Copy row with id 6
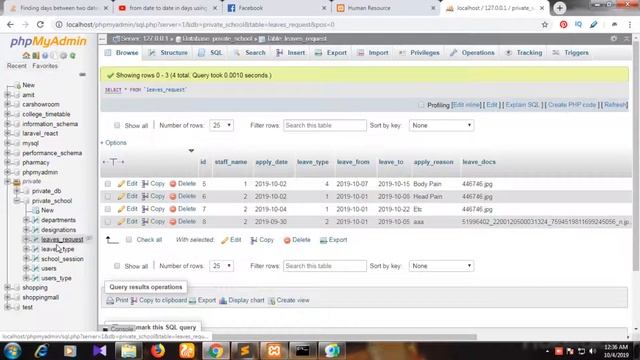Screen dimensions: 640x360 pyautogui.click(x=153, y=196)
